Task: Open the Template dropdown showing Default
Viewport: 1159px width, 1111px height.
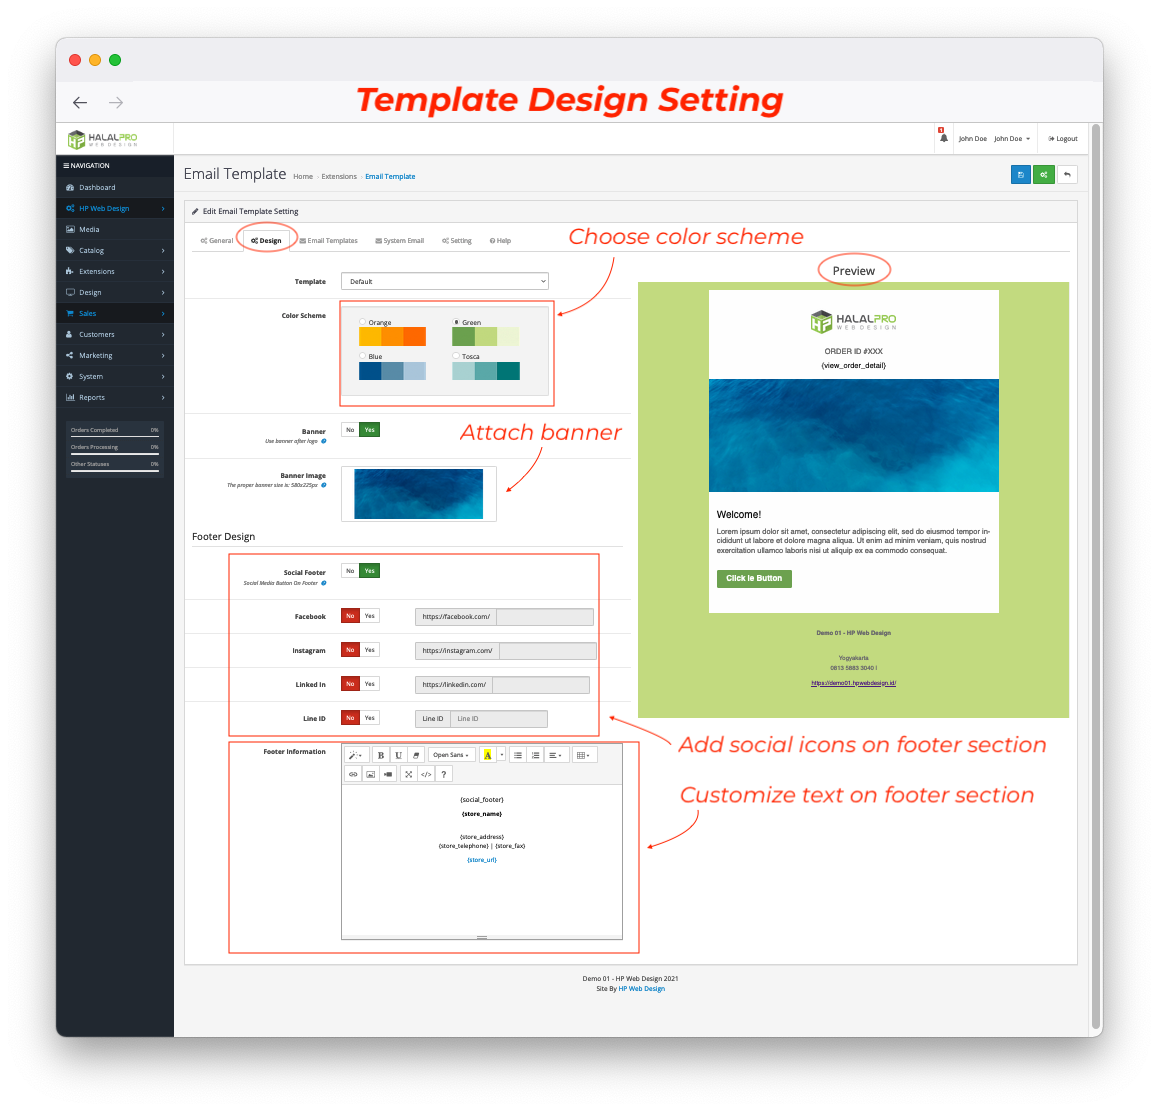Action: tap(445, 281)
